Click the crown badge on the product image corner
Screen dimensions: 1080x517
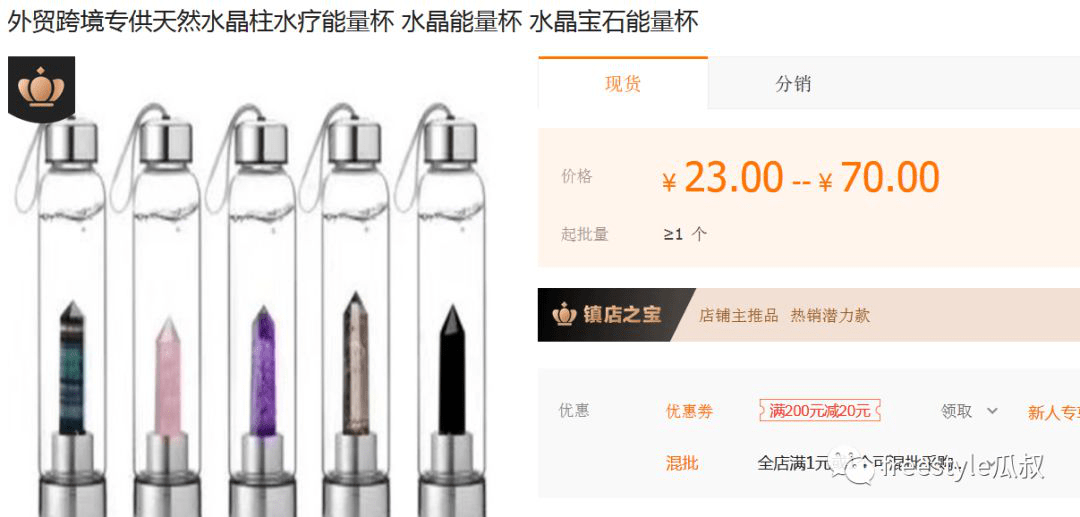41,89
